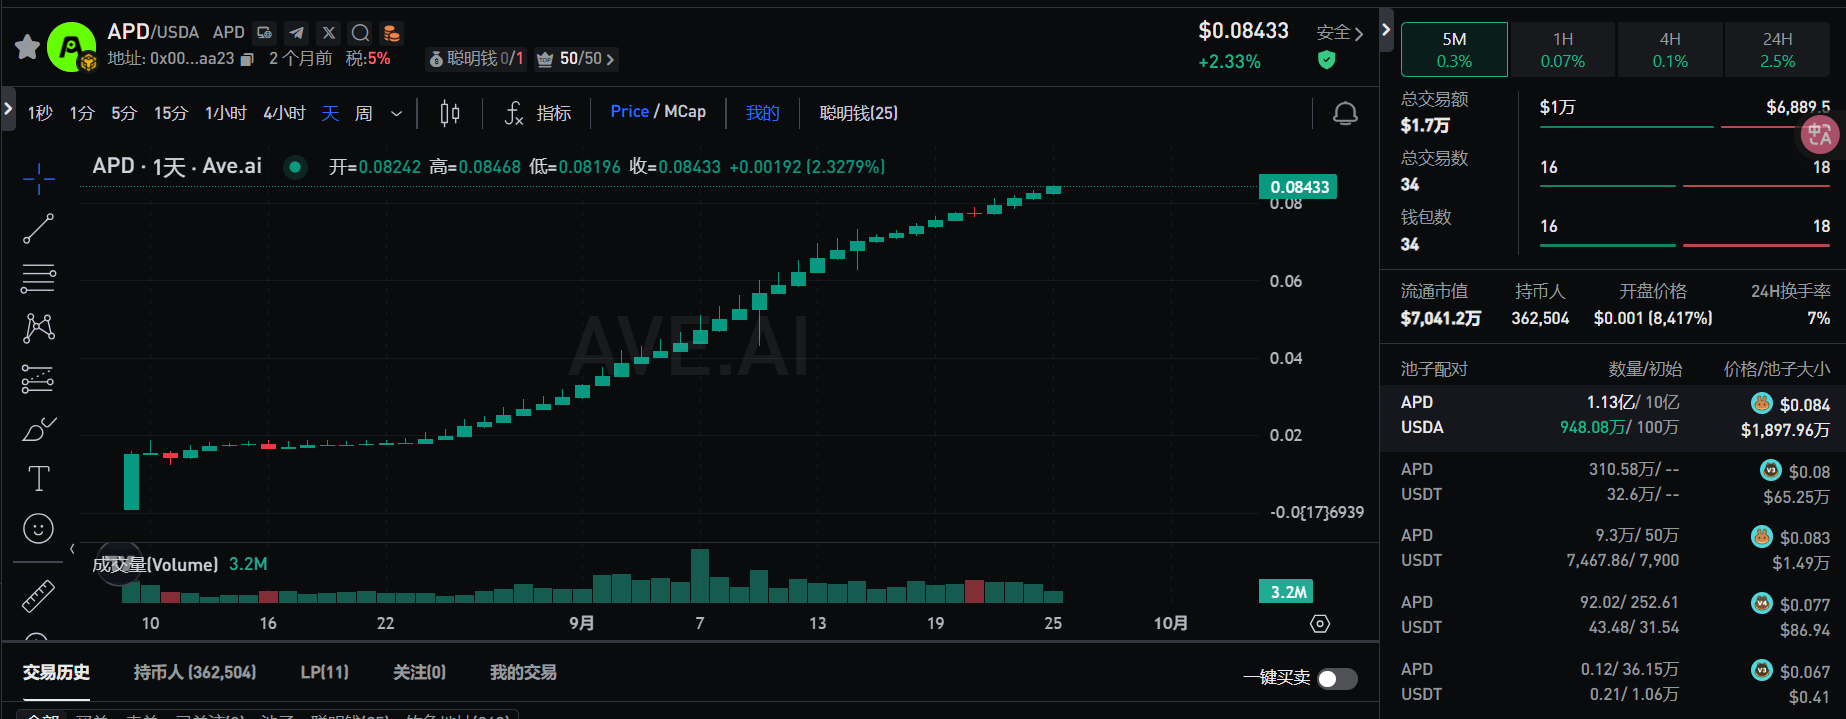Toggle the 一键买卖 switch
Image resolution: width=1846 pixels, height=719 pixels.
(x=1337, y=679)
